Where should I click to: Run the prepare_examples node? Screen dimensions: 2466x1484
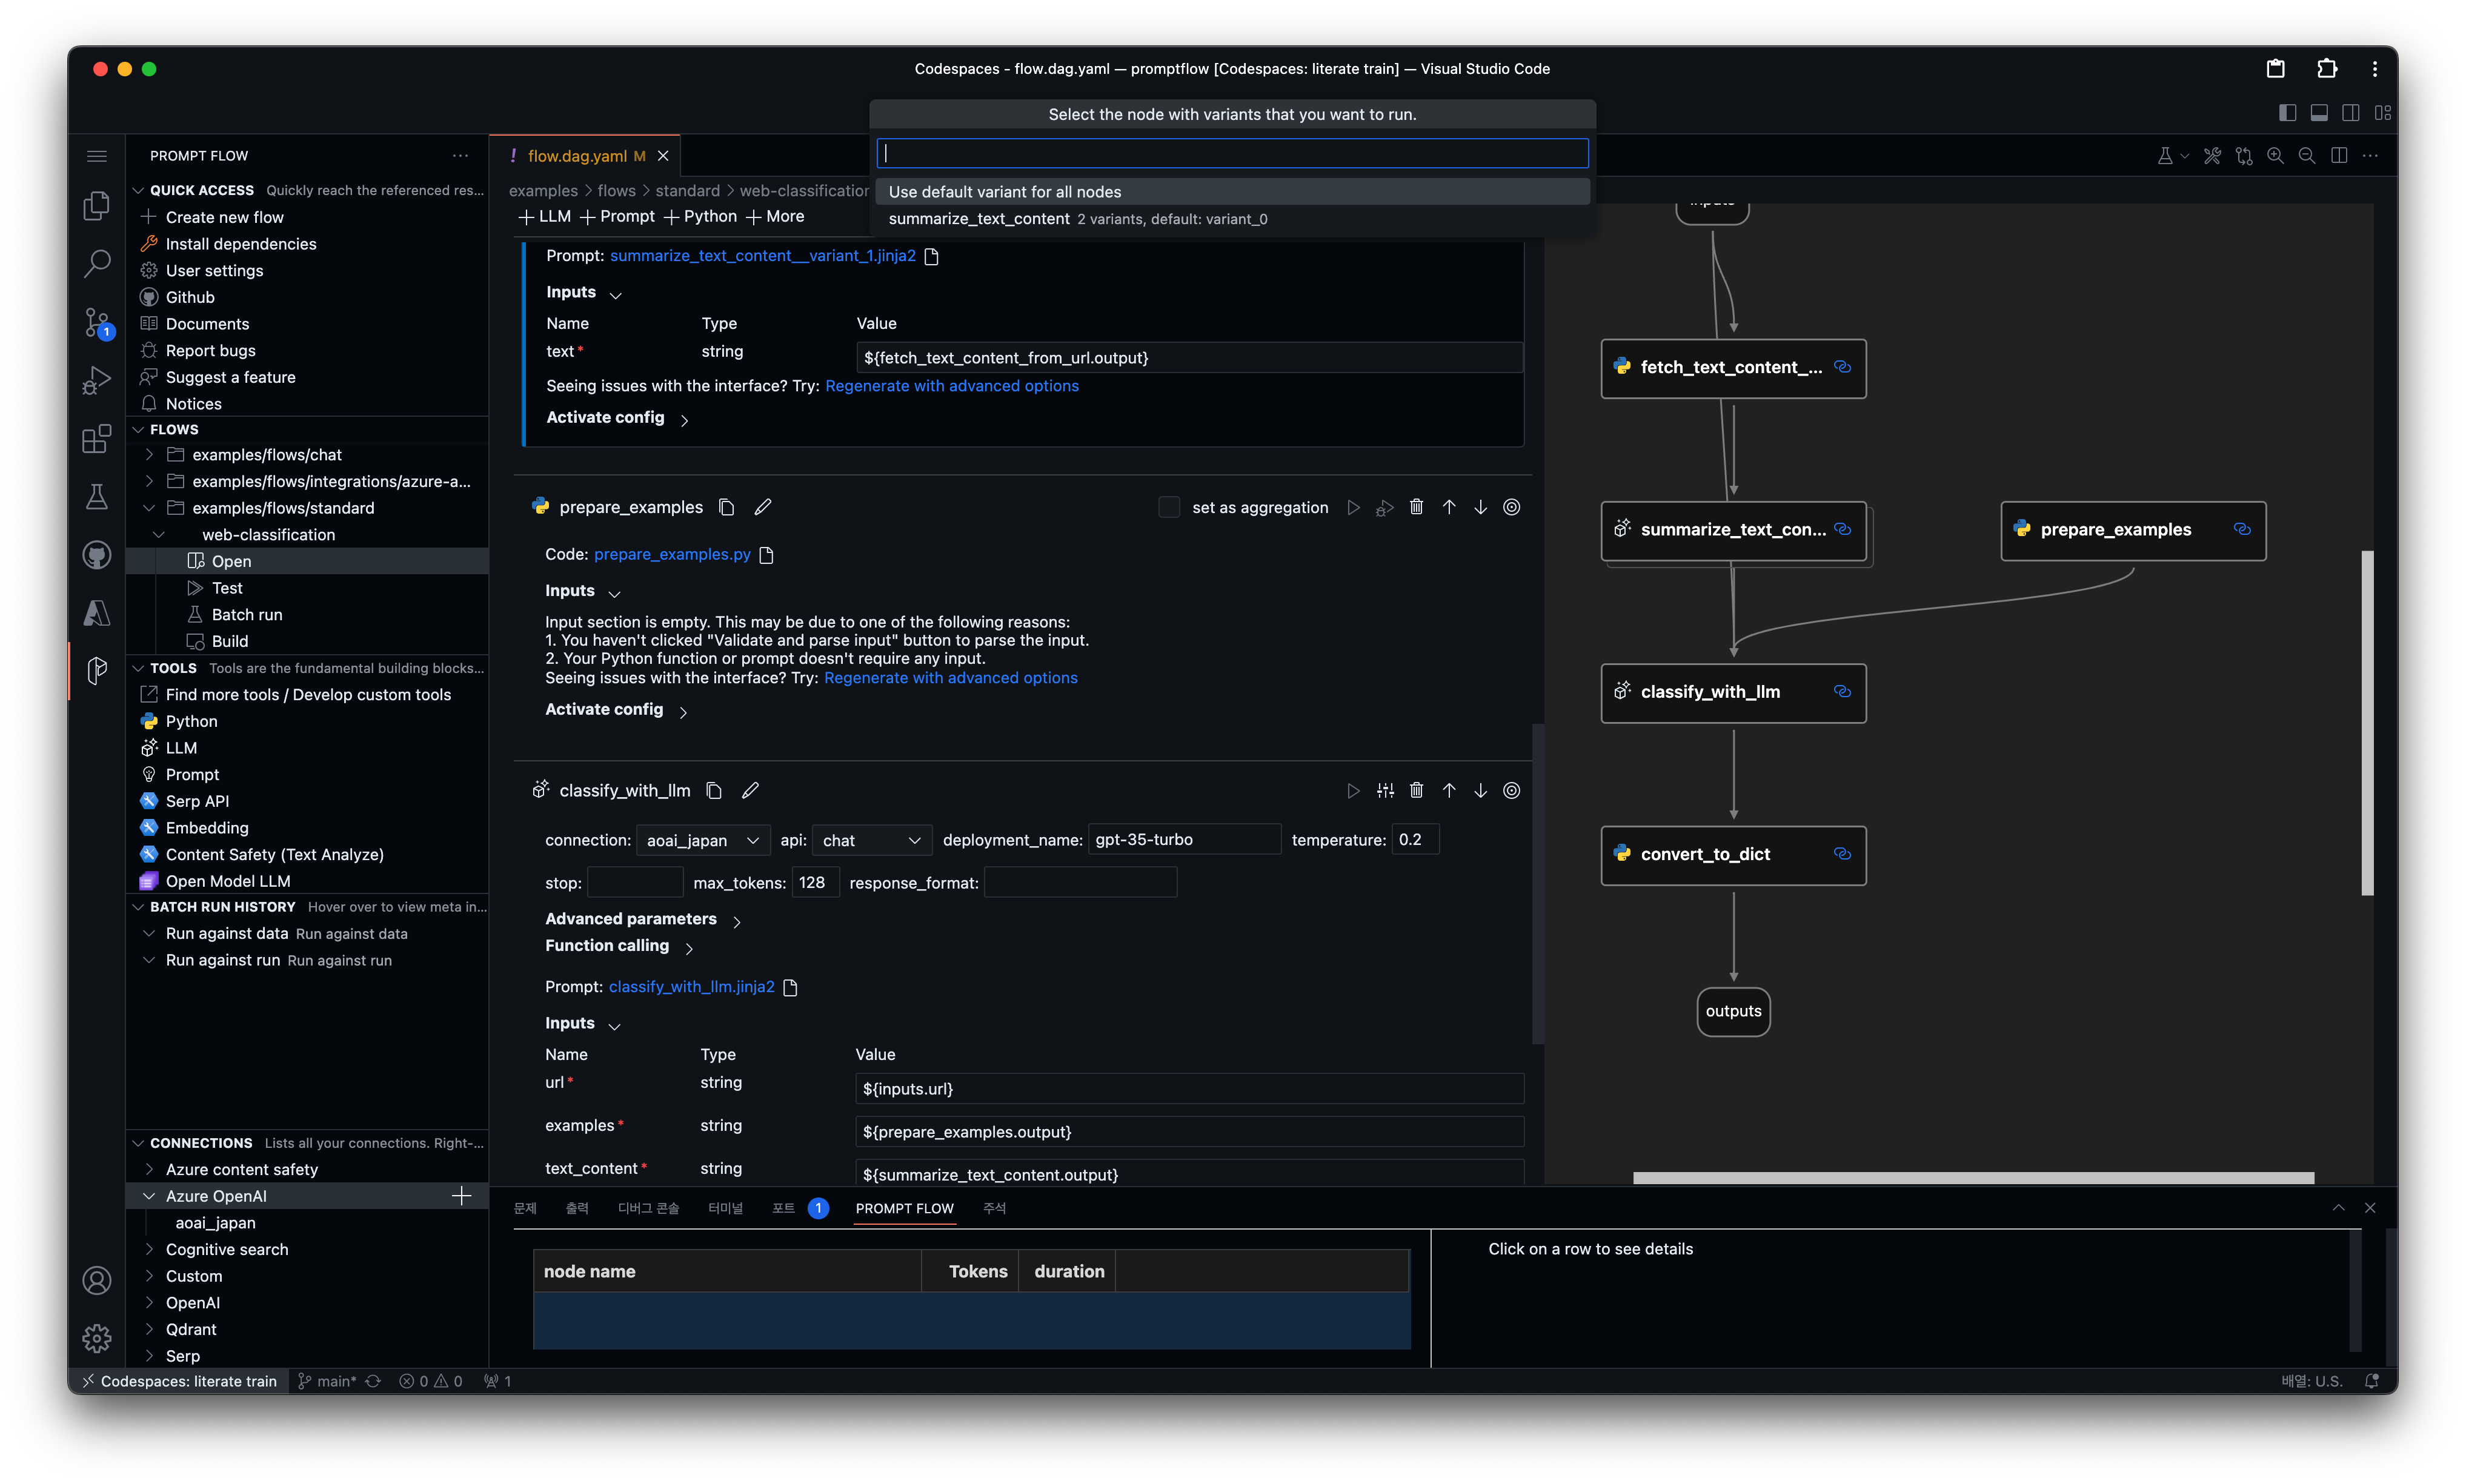pyautogui.click(x=1353, y=507)
